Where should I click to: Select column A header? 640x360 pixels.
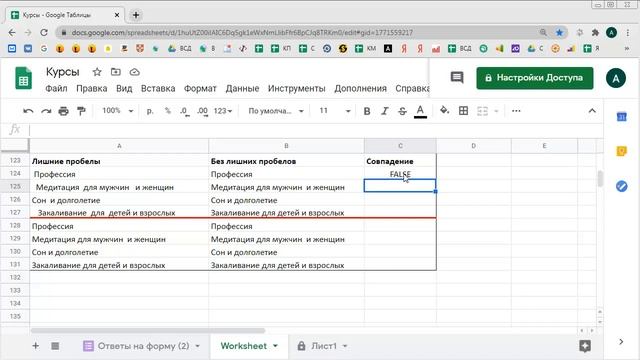(x=119, y=146)
